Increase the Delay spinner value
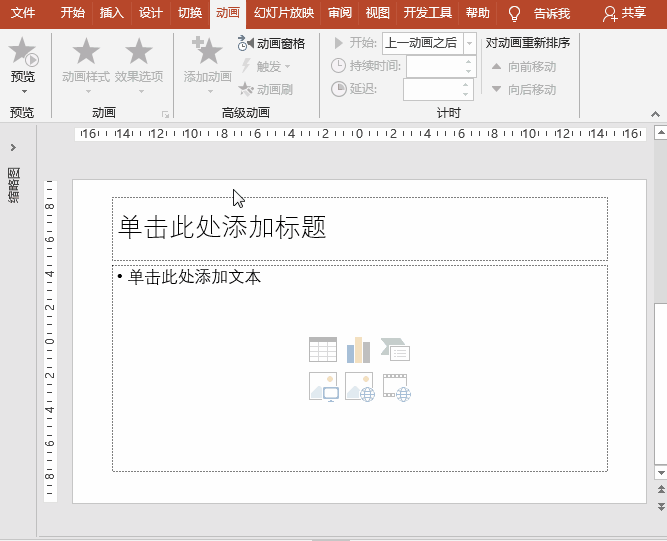The width and height of the screenshot is (667, 541). click(466, 85)
